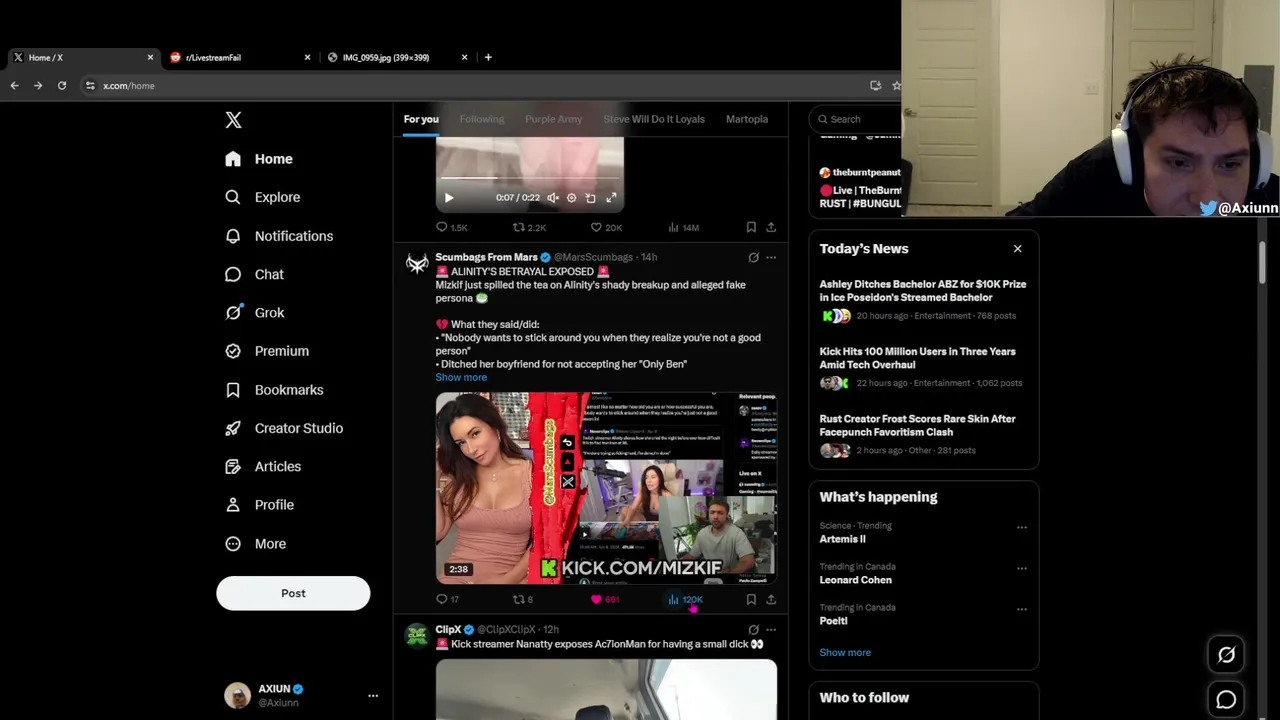The image size is (1280, 720).
Task: Open more options for Leonard Cohen trend
Action: [x=1021, y=568]
